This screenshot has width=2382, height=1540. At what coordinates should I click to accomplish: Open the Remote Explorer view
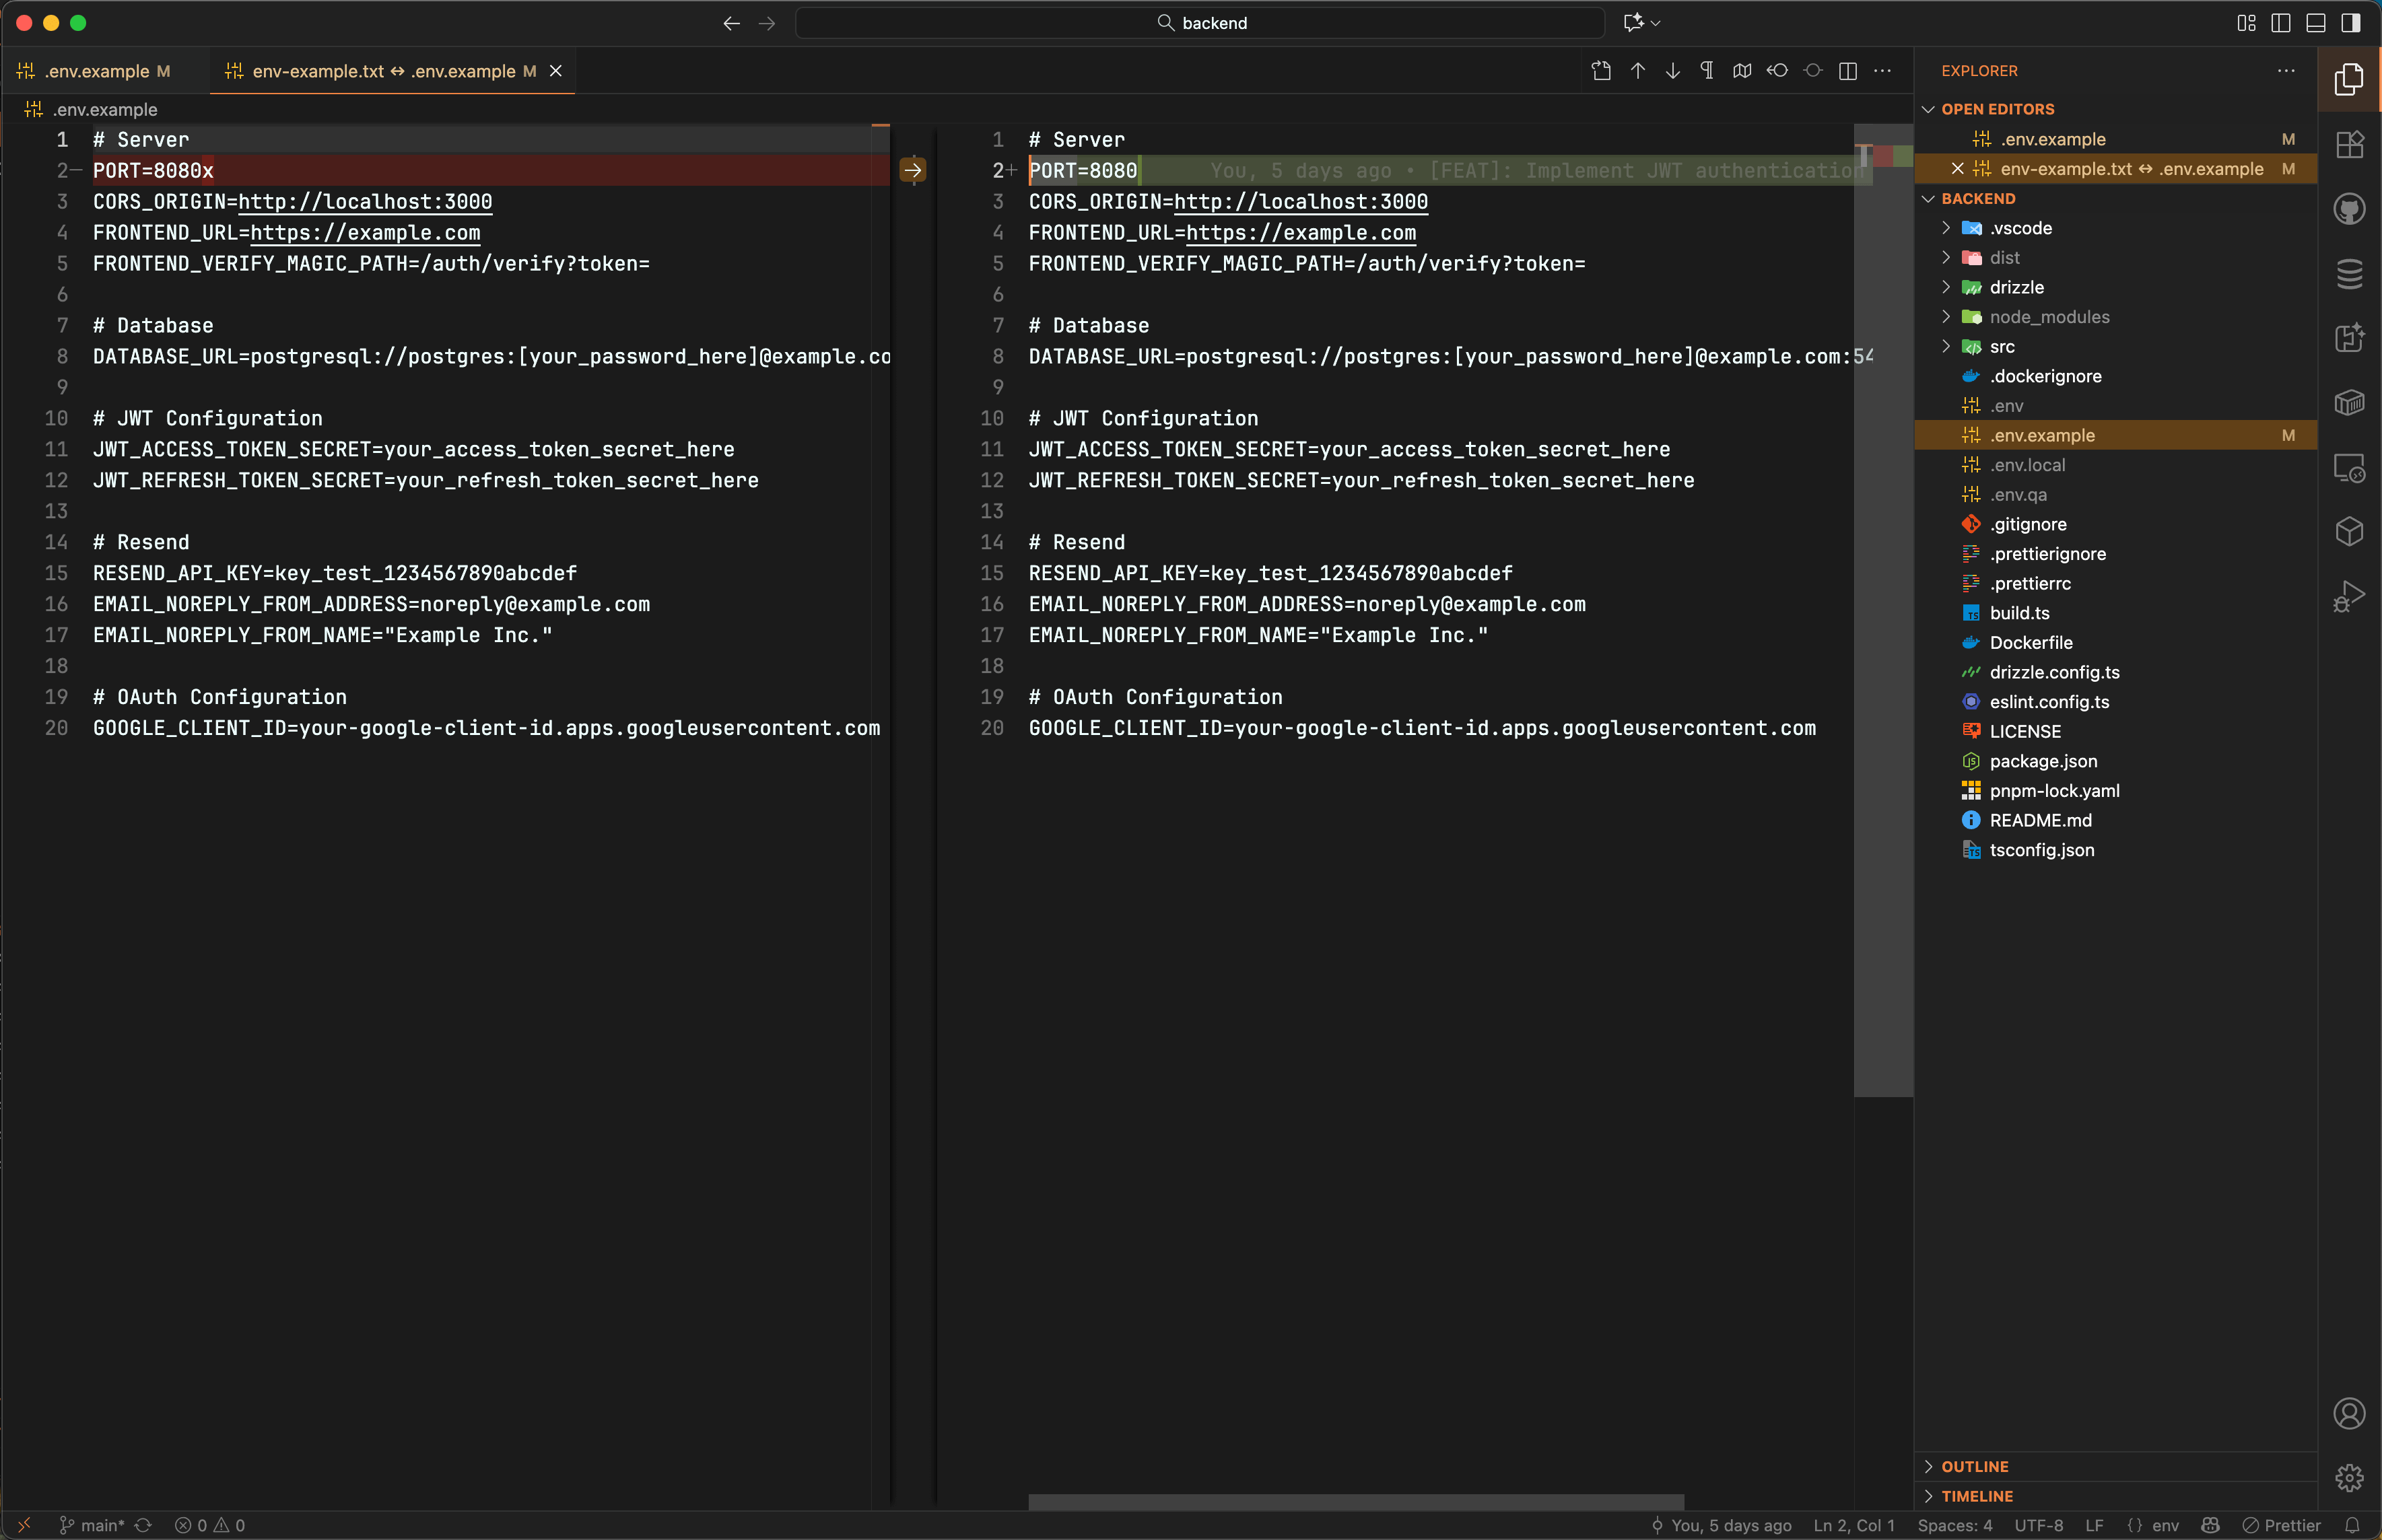pos(2348,467)
